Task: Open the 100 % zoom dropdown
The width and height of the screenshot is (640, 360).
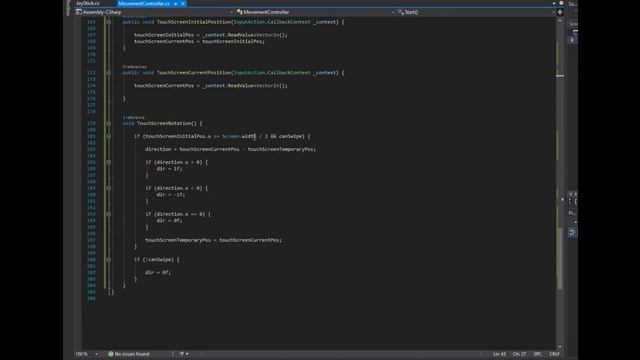Action: coord(96,354)
